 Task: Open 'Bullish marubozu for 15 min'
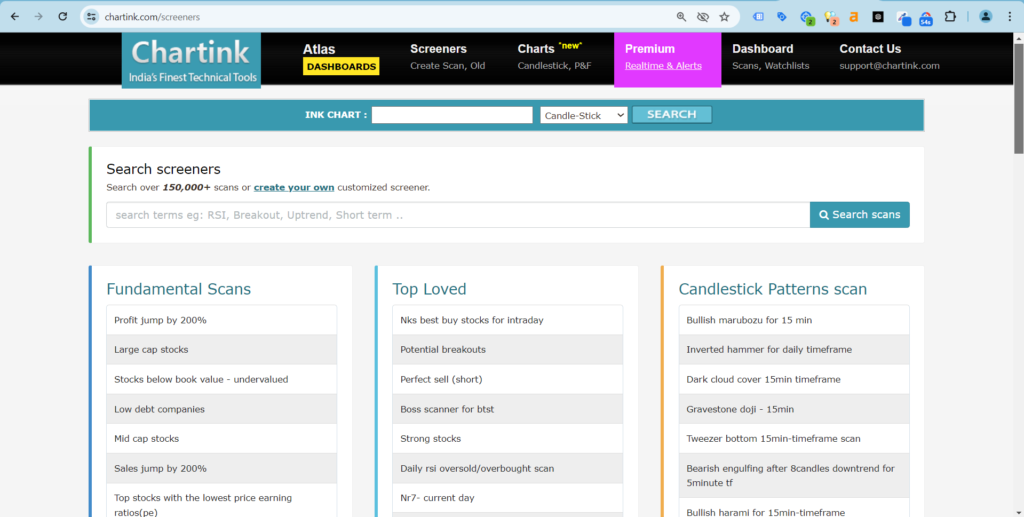click(794, 320)
